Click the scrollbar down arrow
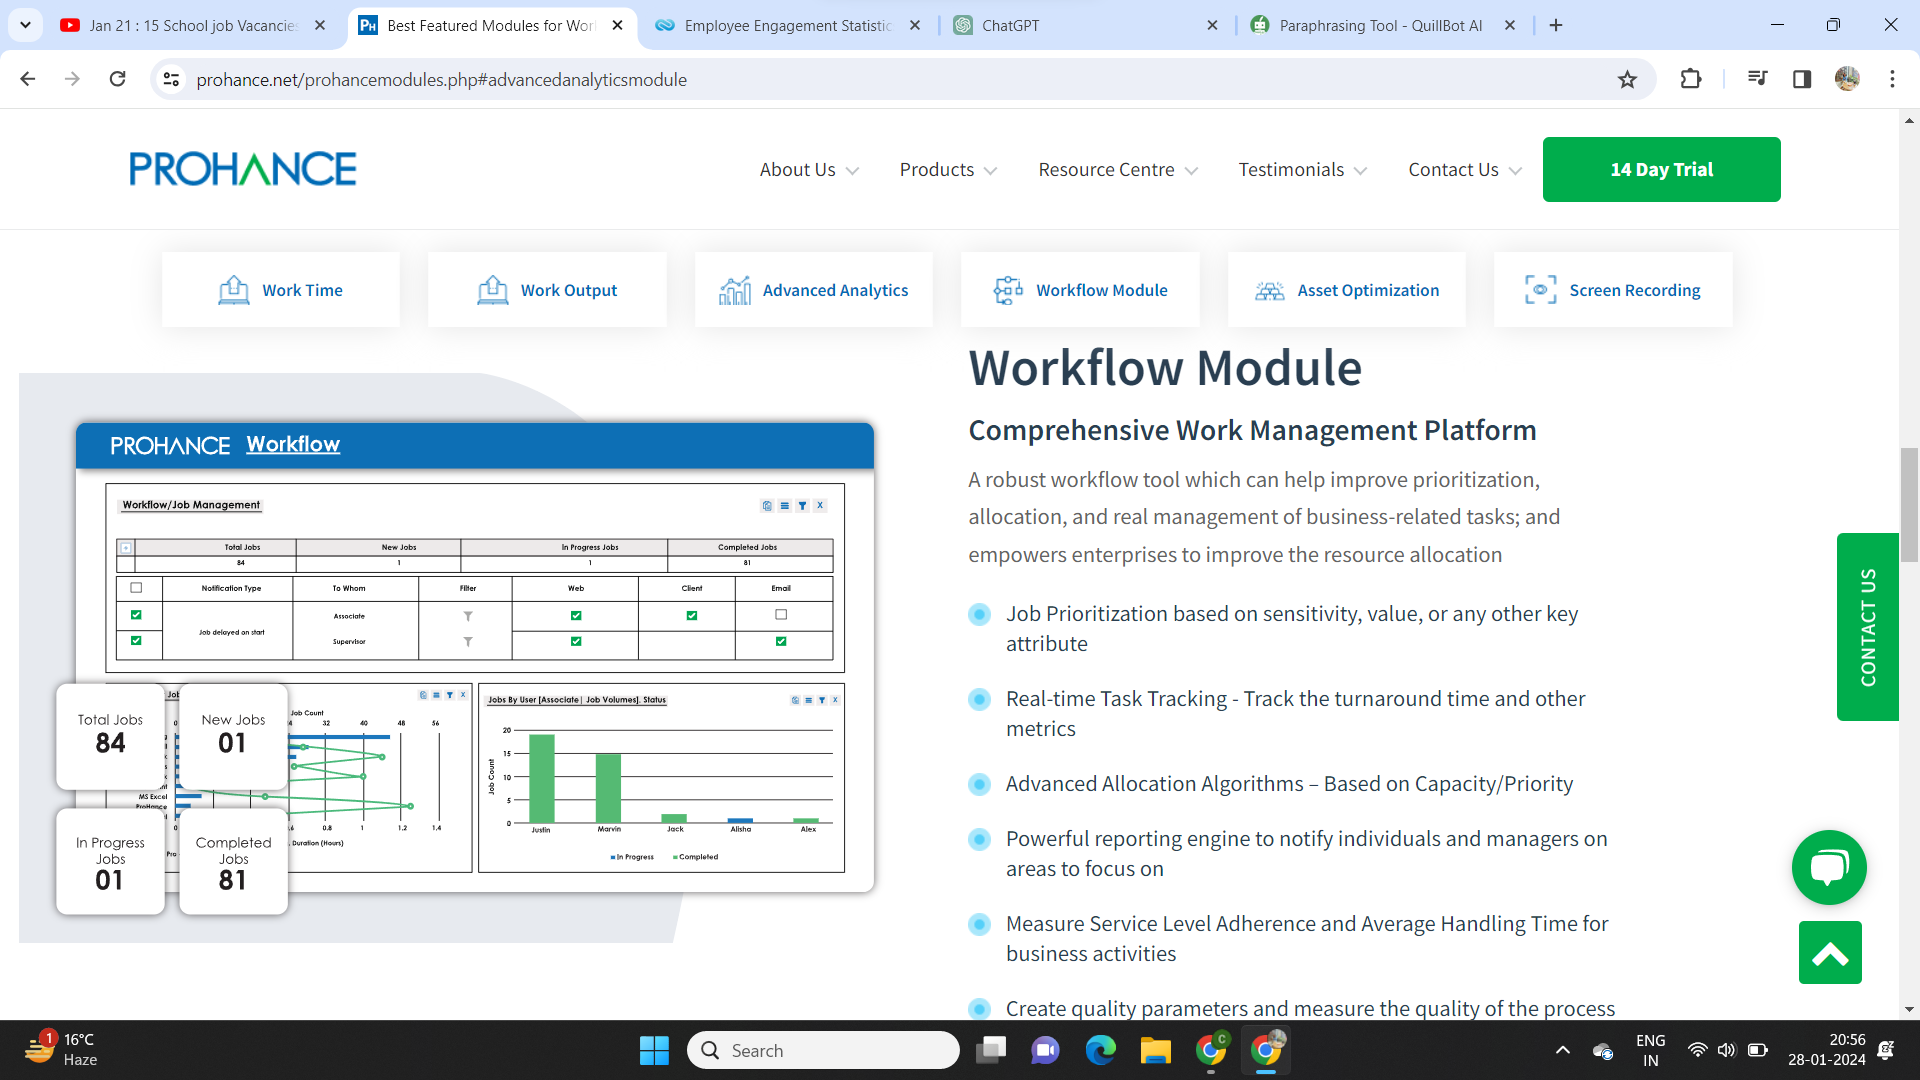This screenshot has width=1920, height=1080. tap(1909, 1009)
